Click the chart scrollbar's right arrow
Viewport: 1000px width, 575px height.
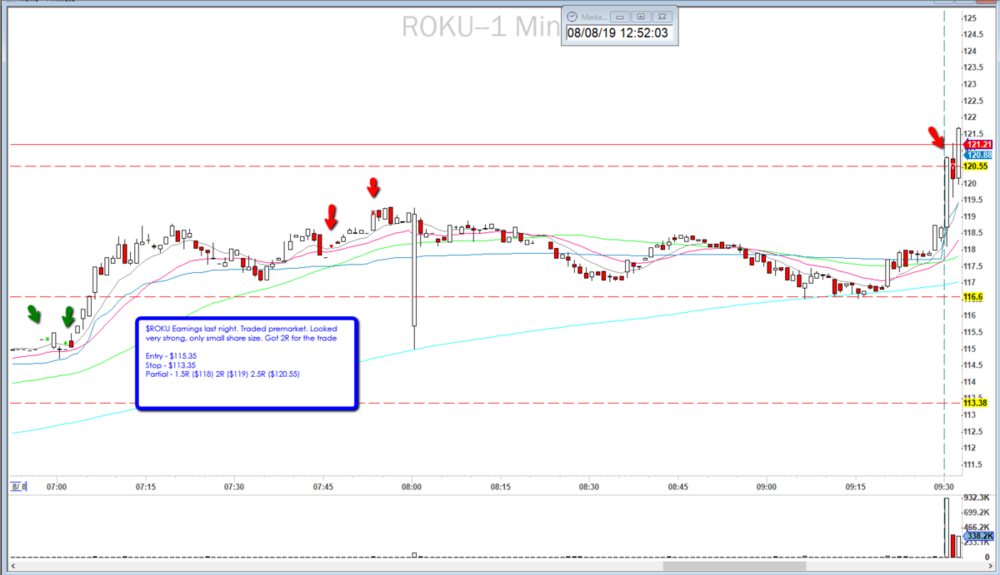pyautogui.click(x=990, y=565)
